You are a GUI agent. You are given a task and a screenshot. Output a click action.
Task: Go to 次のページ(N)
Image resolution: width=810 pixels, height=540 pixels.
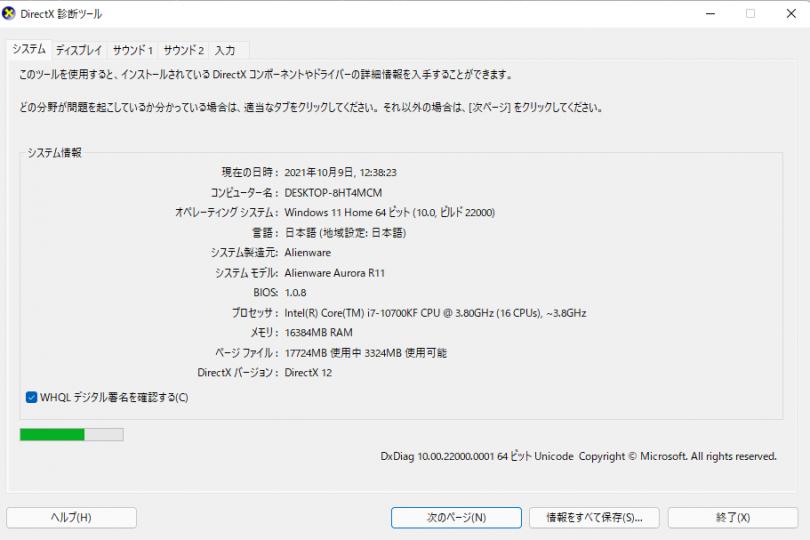click(456, 518)
